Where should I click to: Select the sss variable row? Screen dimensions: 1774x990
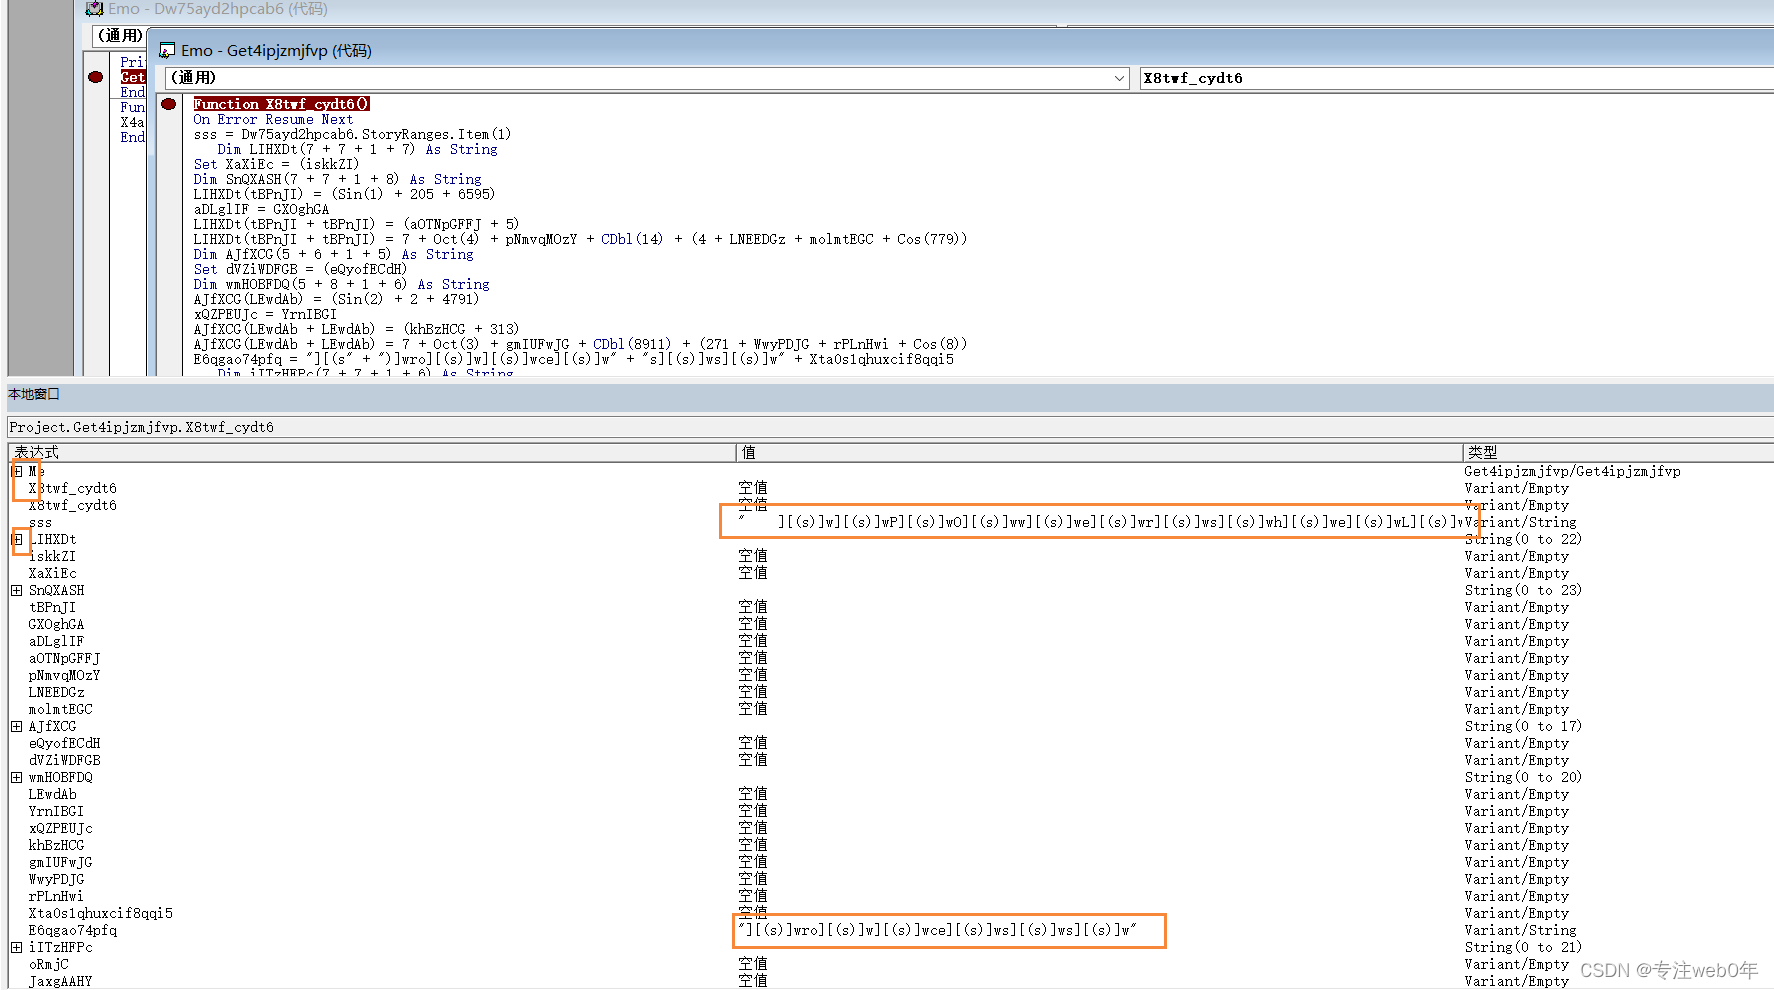click(x=891, y=522)
